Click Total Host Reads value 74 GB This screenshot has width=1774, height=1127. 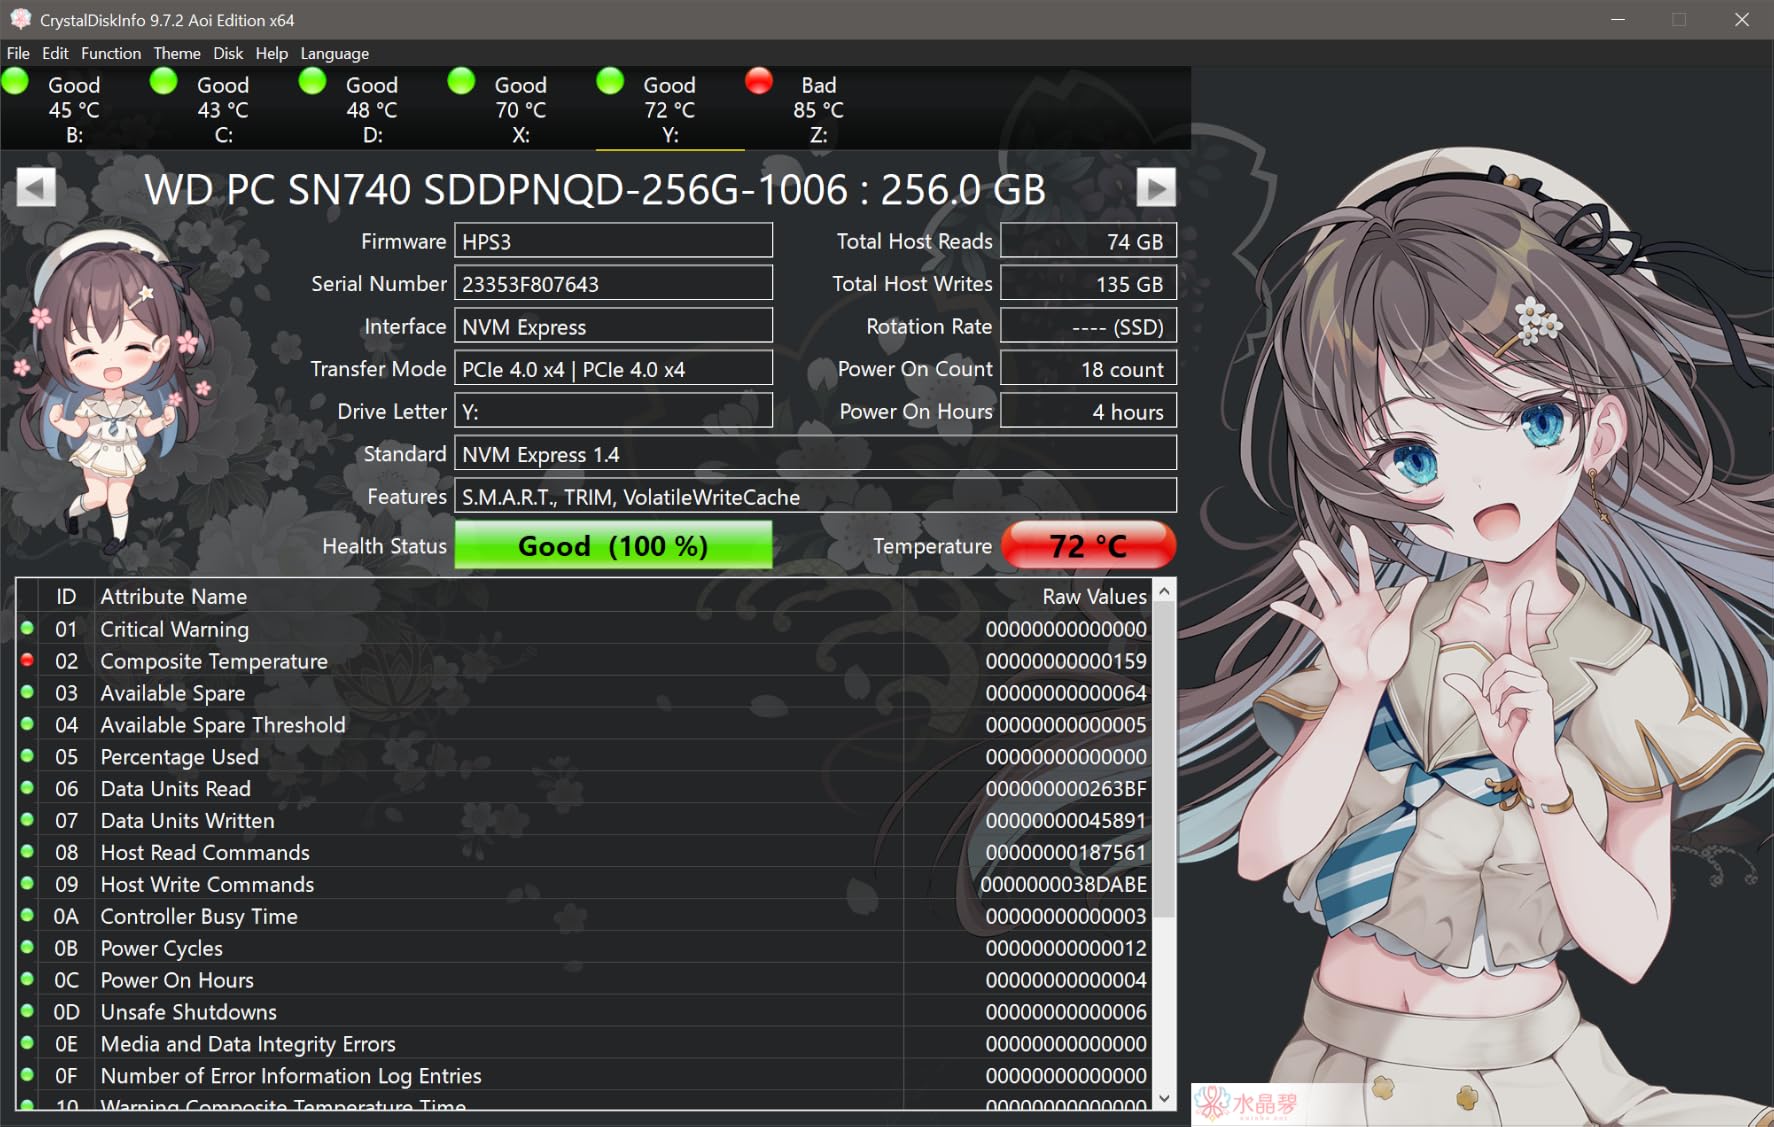click(x=1088, y=241)
